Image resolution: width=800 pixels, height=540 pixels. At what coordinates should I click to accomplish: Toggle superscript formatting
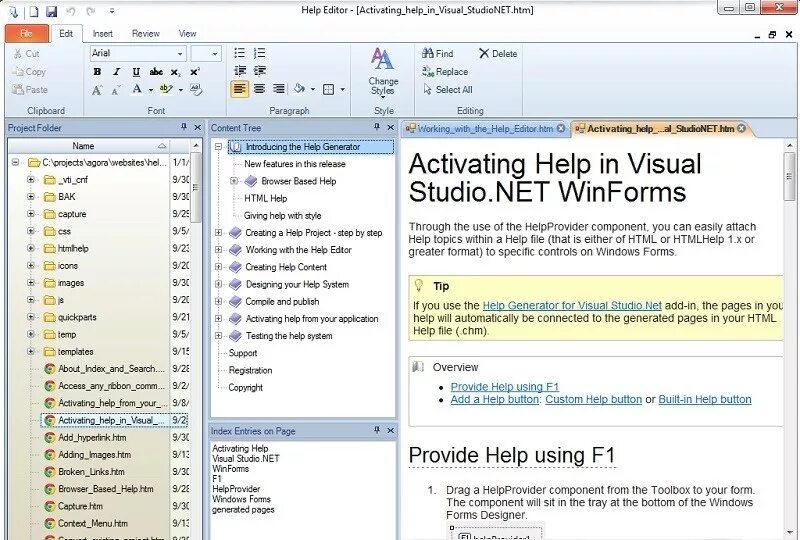195,72
